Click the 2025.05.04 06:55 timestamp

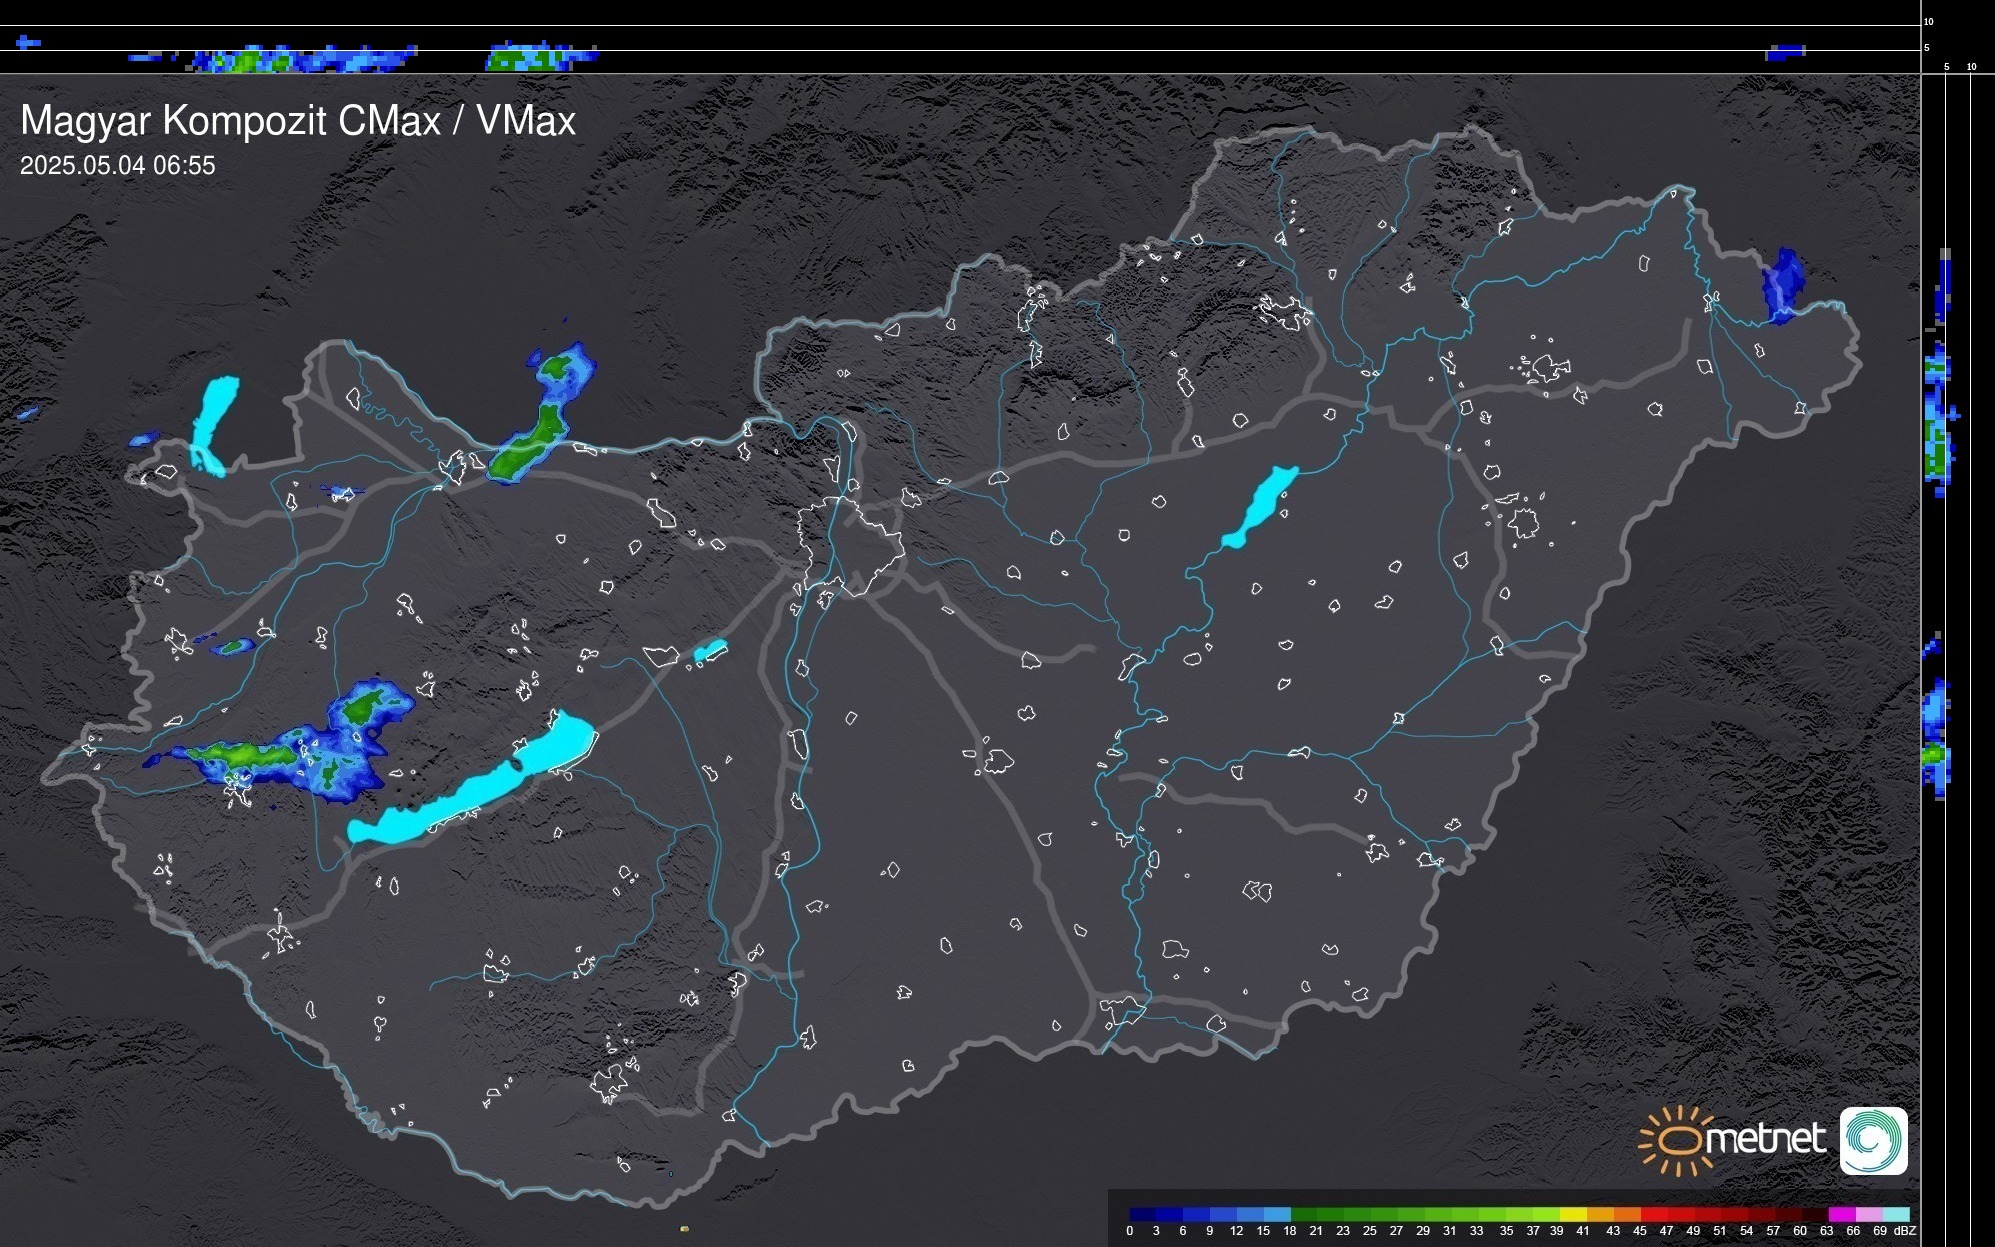pos(117,166)
